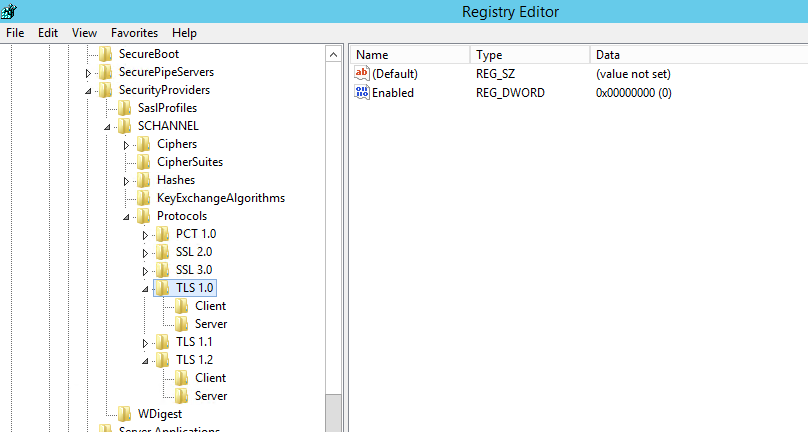Click the SecurityProviders folder icon
Viewport: 808px width, 432px height.
(x=106, y=90)
